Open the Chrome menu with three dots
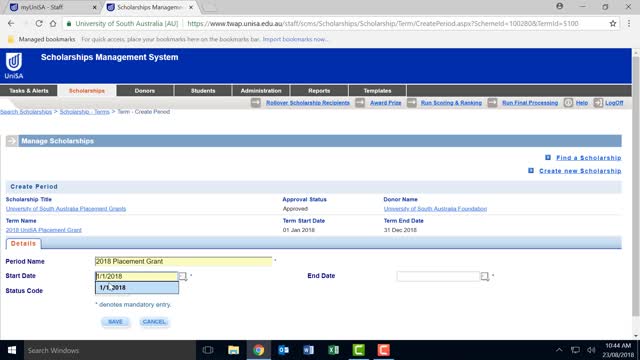The height and width of the screenshot is (360, 640). click(x=629, y=24)
